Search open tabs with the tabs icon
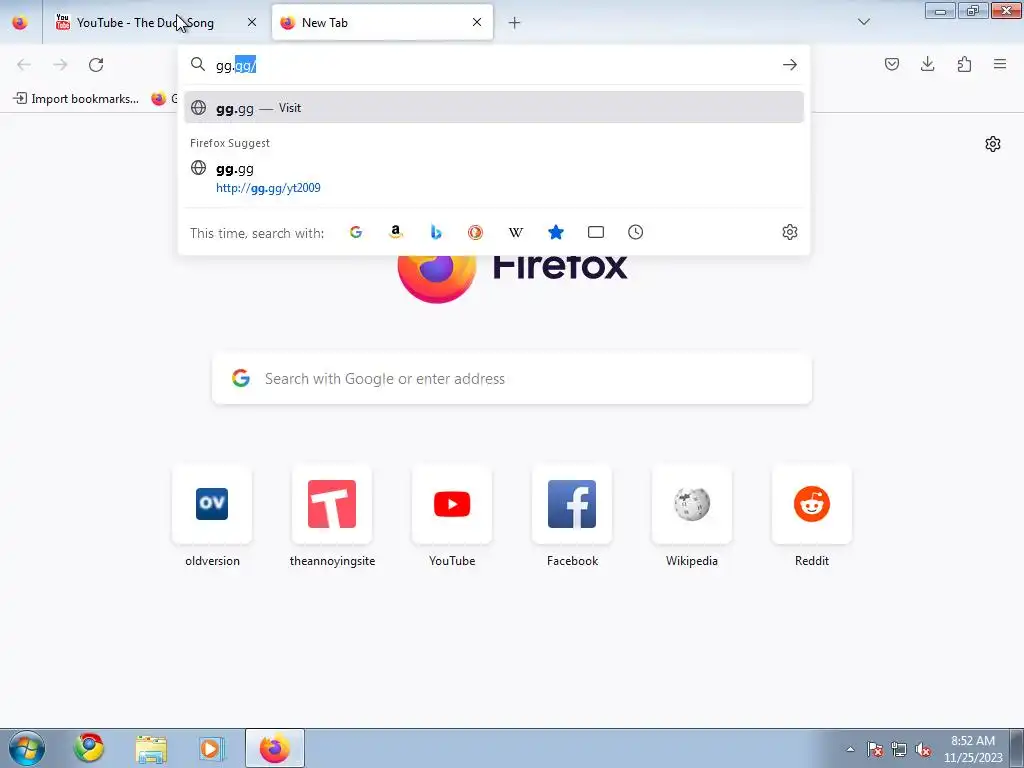The image size is (1024, 768). click(596, 232)
